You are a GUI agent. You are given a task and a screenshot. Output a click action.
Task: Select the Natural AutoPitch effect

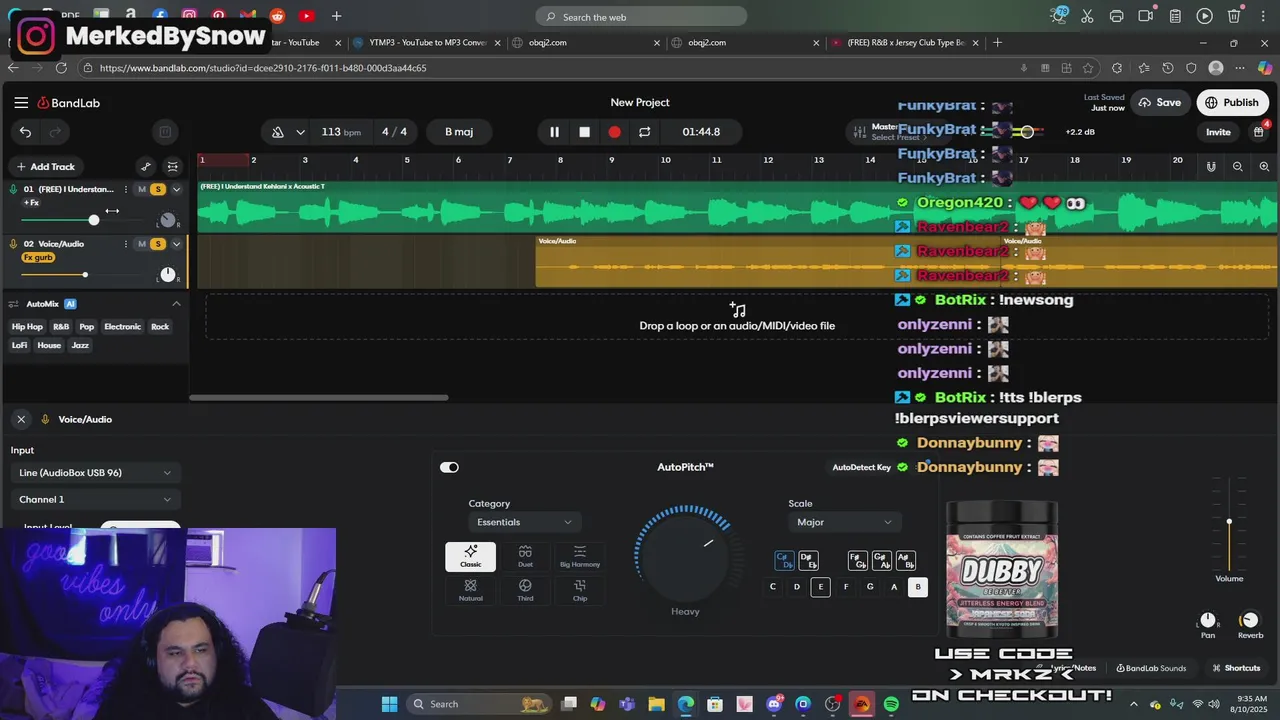(x=470, y=590)
